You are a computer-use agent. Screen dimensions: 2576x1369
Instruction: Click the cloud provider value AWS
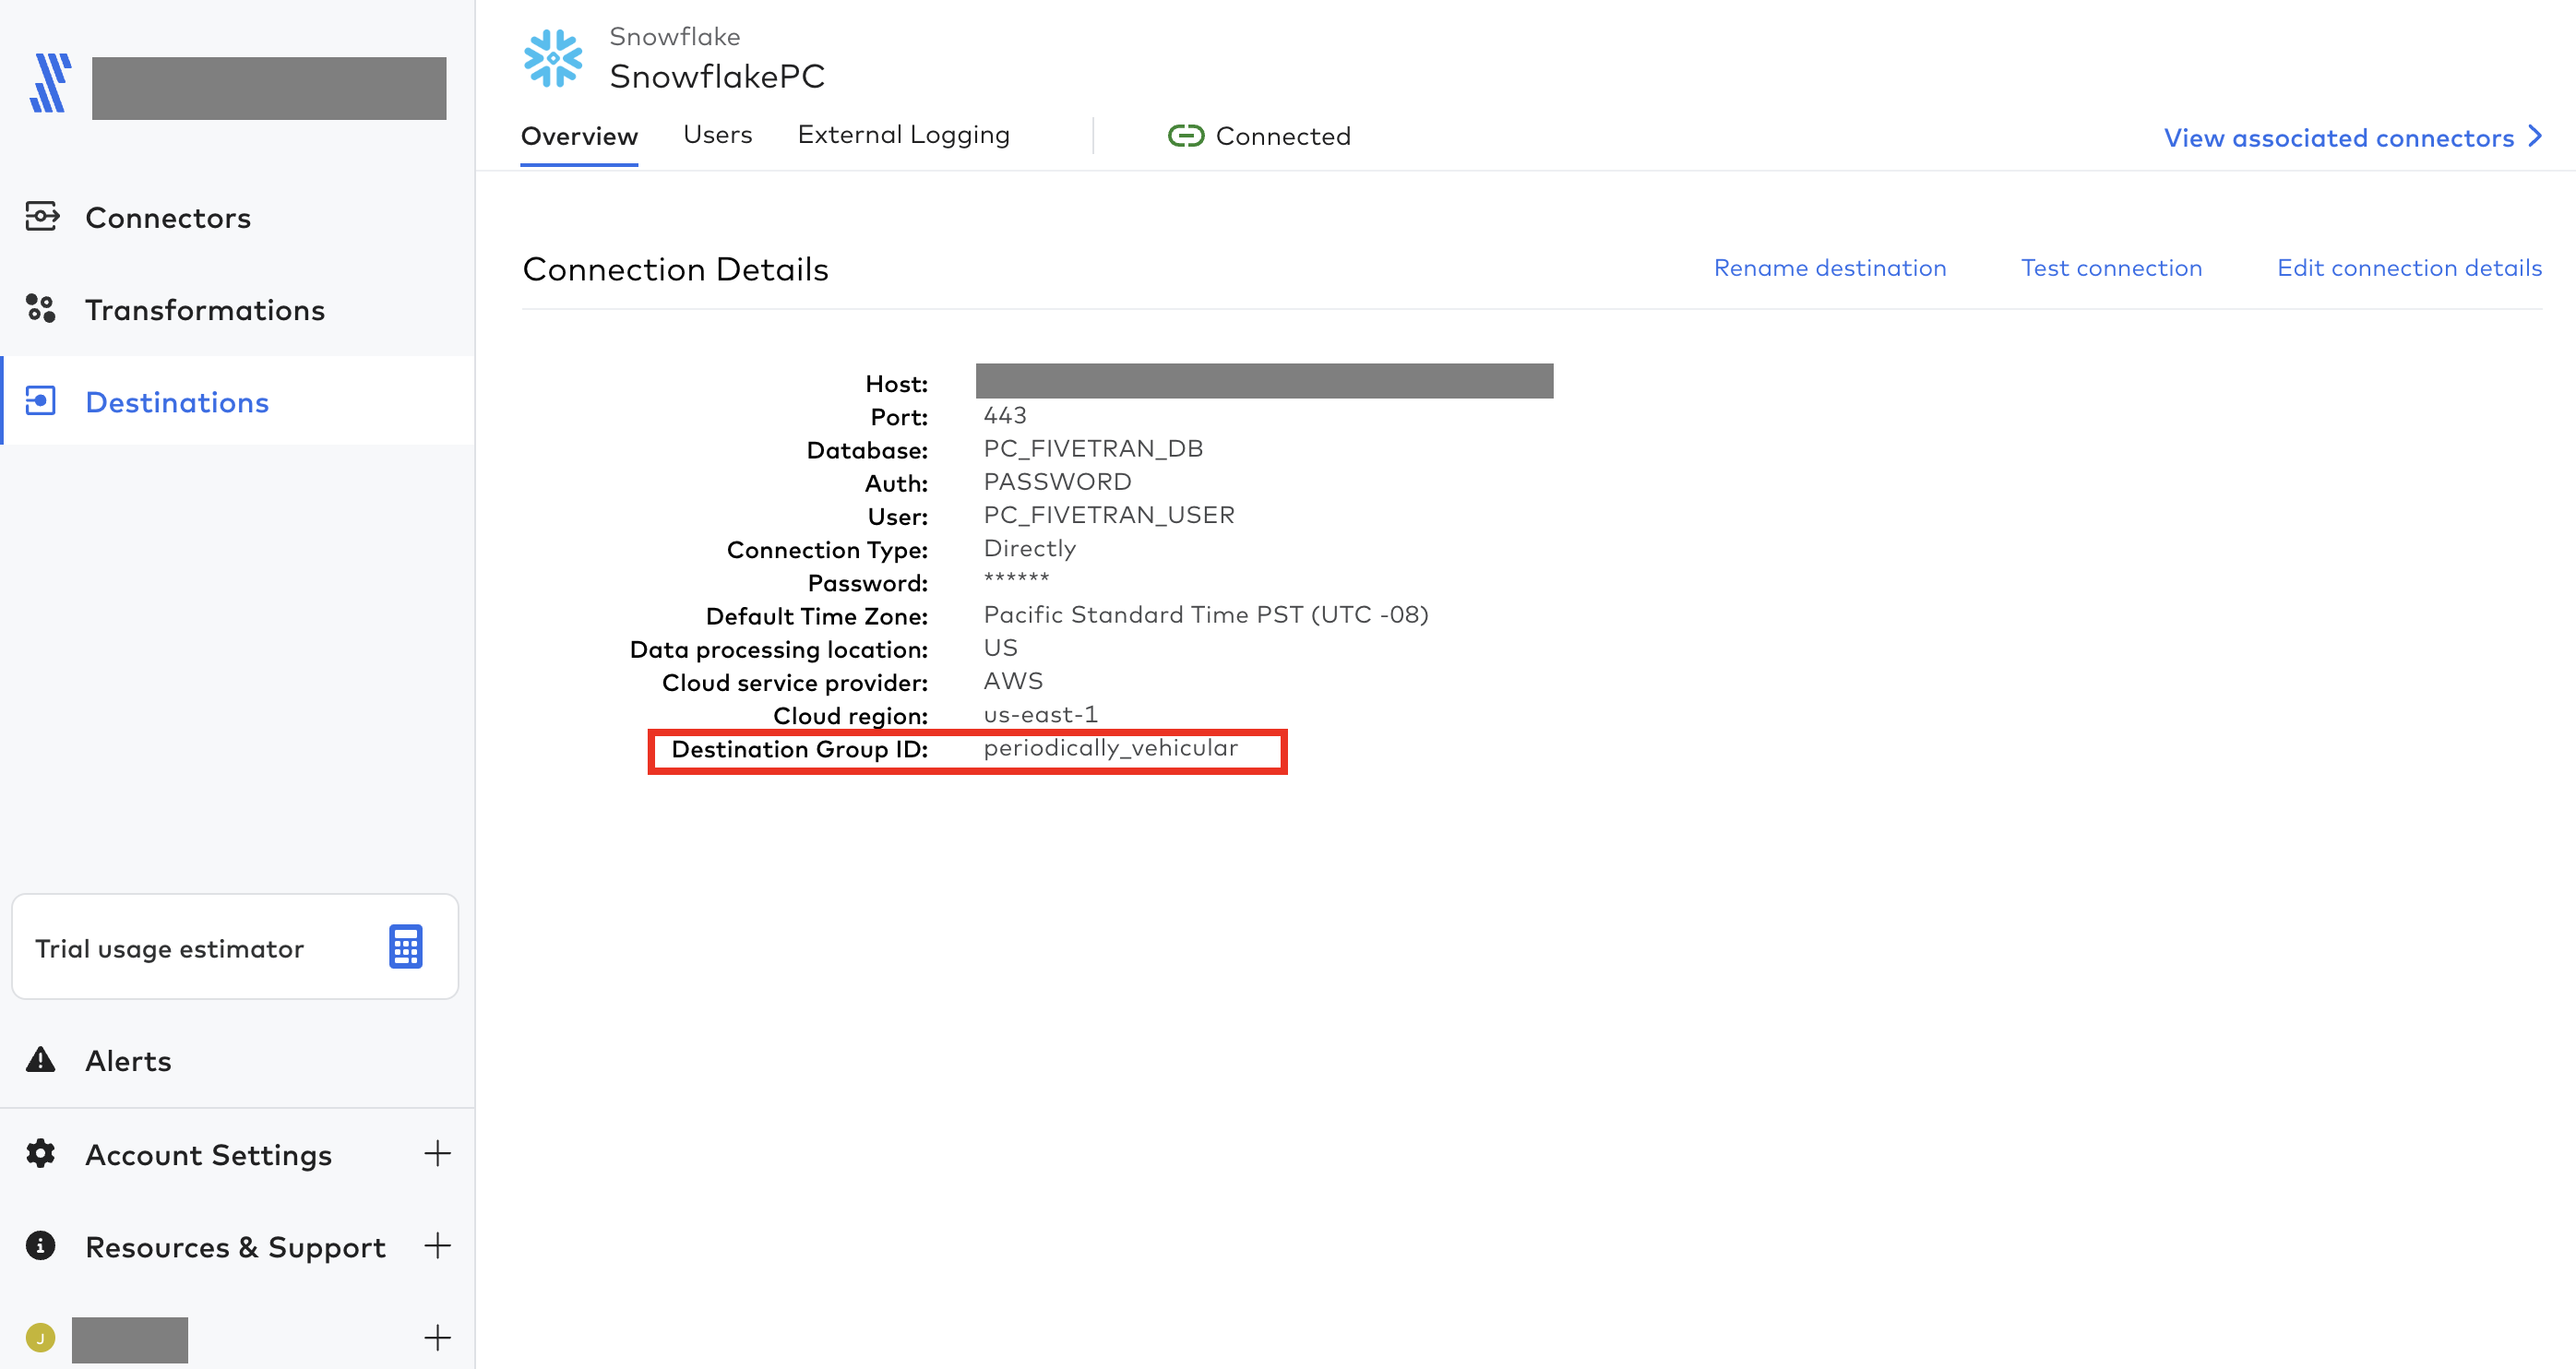1013,680
